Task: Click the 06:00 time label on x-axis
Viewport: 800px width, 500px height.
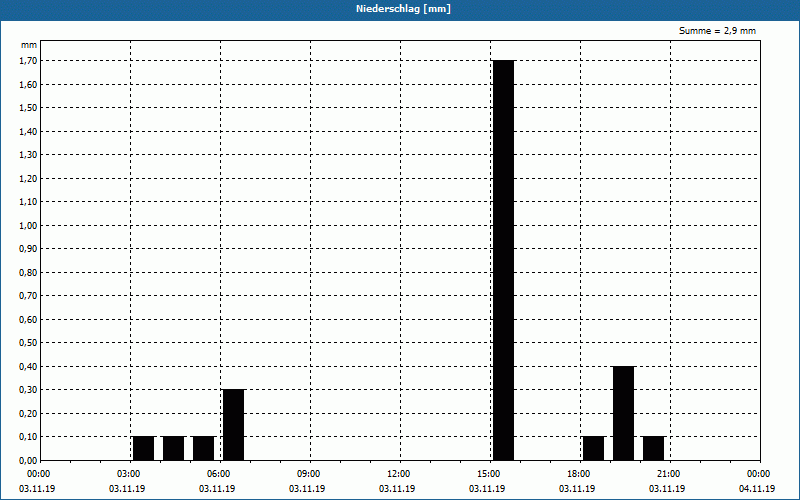Action: pyautogui.click(x=218, y=474)
